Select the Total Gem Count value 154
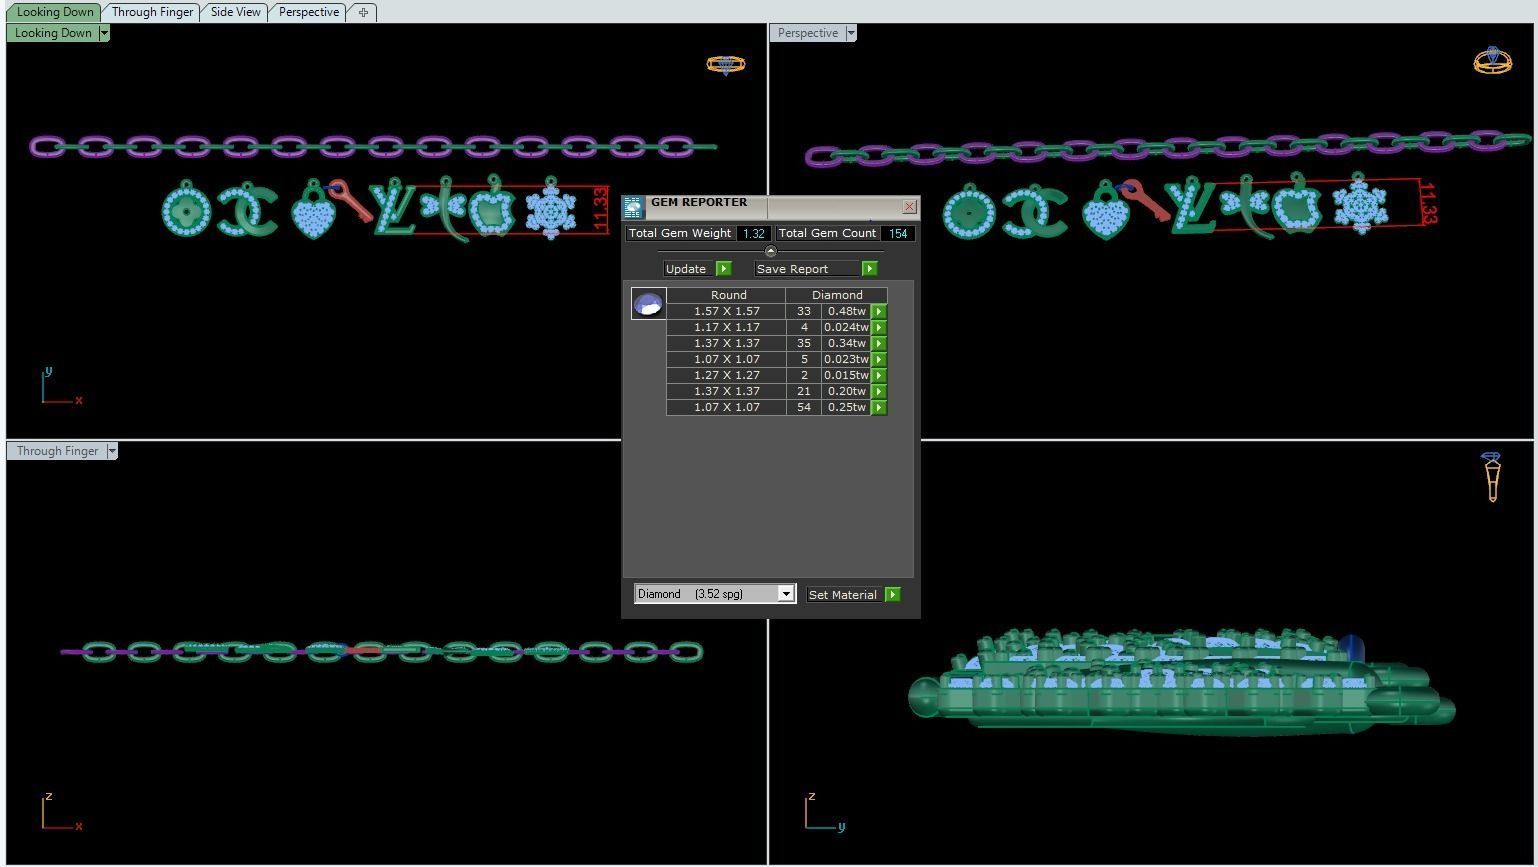Viewport: 1538px width, 867px height. pyautogui.click(x=898, y=233)
